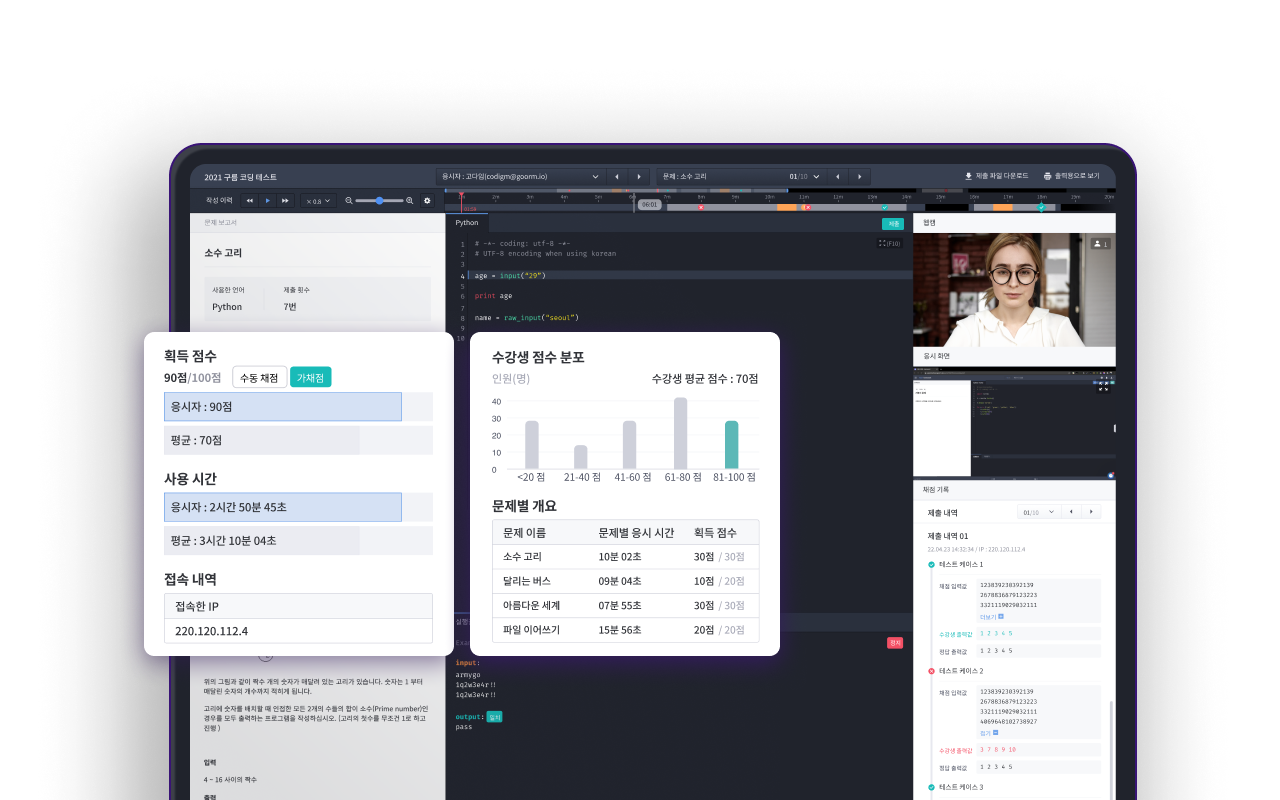Go to next submission arrow in 제출 내역
Image resolution: width=1280 pixels, height=800 pixels.
click(1090, 512)
